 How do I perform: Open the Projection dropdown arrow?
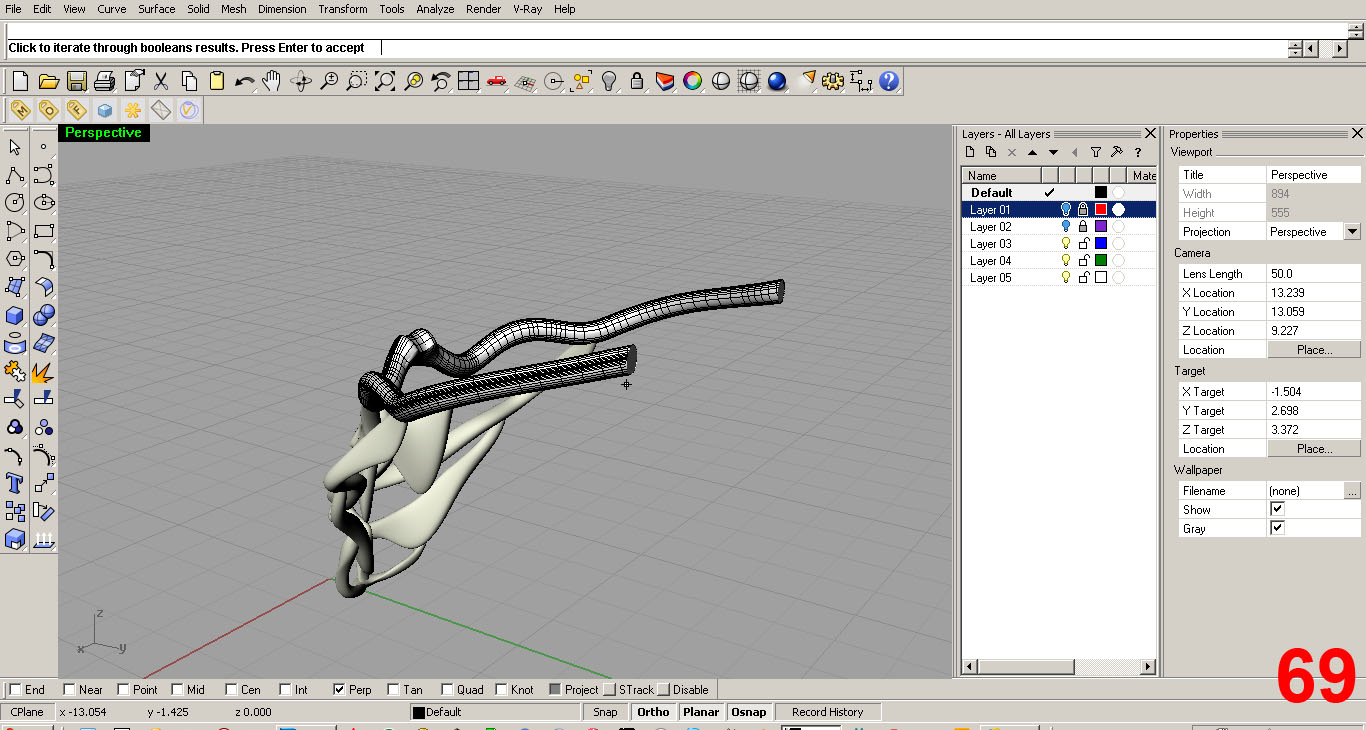1353,231
